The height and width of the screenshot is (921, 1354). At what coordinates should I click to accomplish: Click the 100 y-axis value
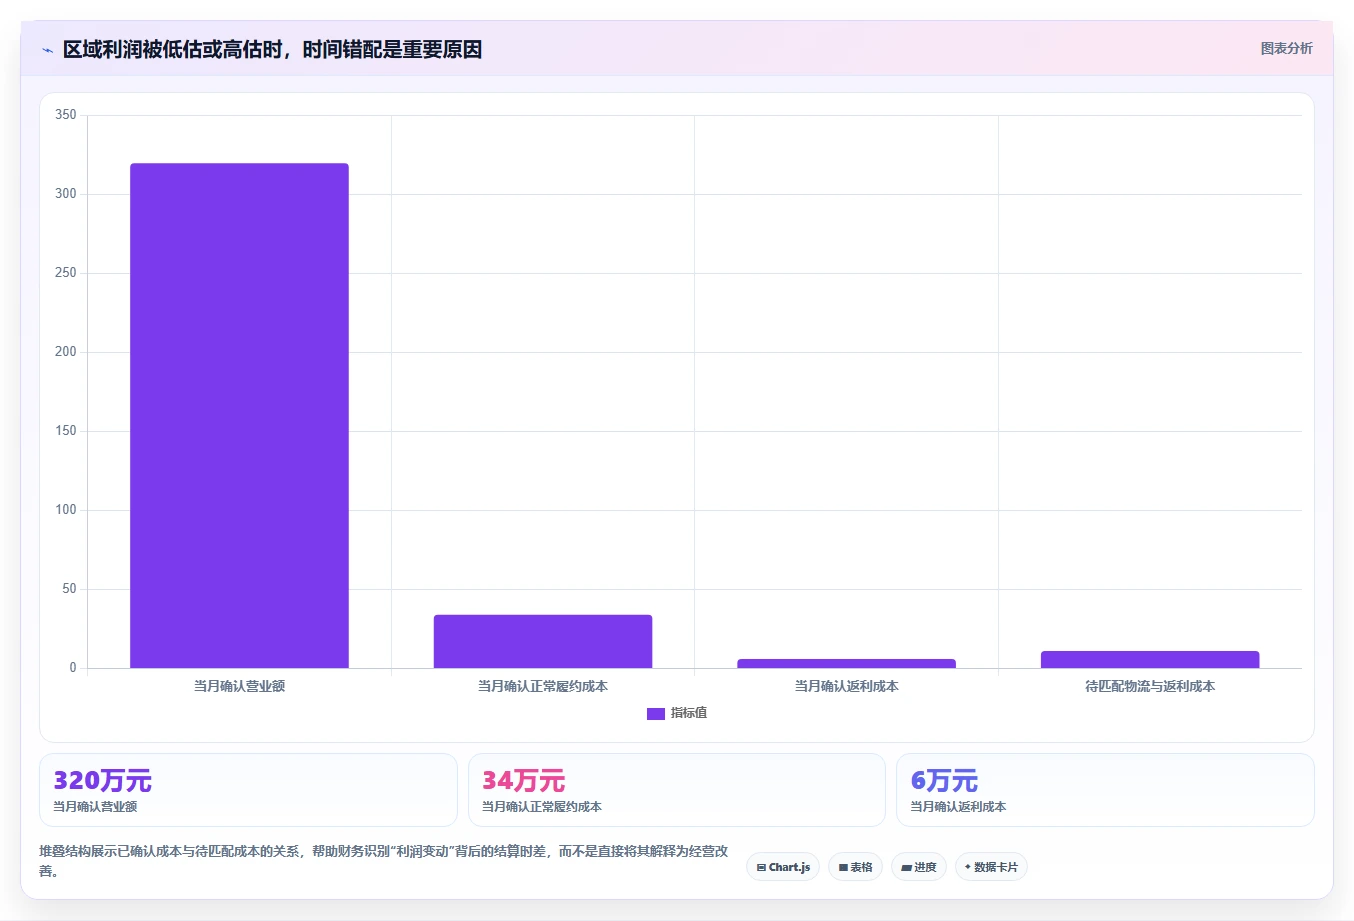point(66,510)
